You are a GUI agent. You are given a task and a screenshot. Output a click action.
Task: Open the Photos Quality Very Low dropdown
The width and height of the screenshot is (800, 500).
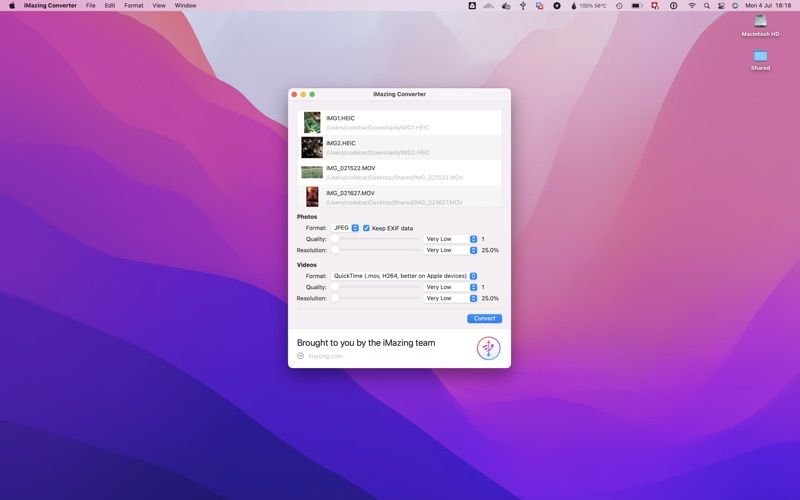coord(450,239)
